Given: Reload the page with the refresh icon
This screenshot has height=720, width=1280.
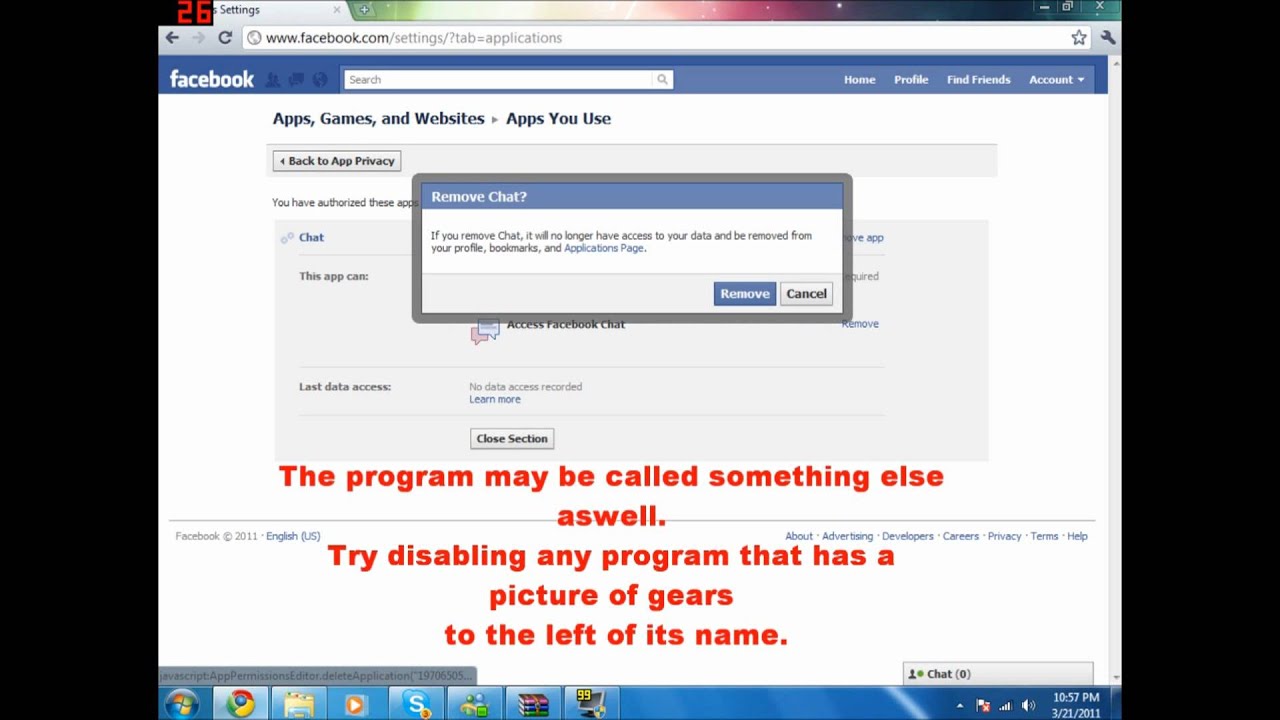Looking at the screenshot, I should [225, 37].
